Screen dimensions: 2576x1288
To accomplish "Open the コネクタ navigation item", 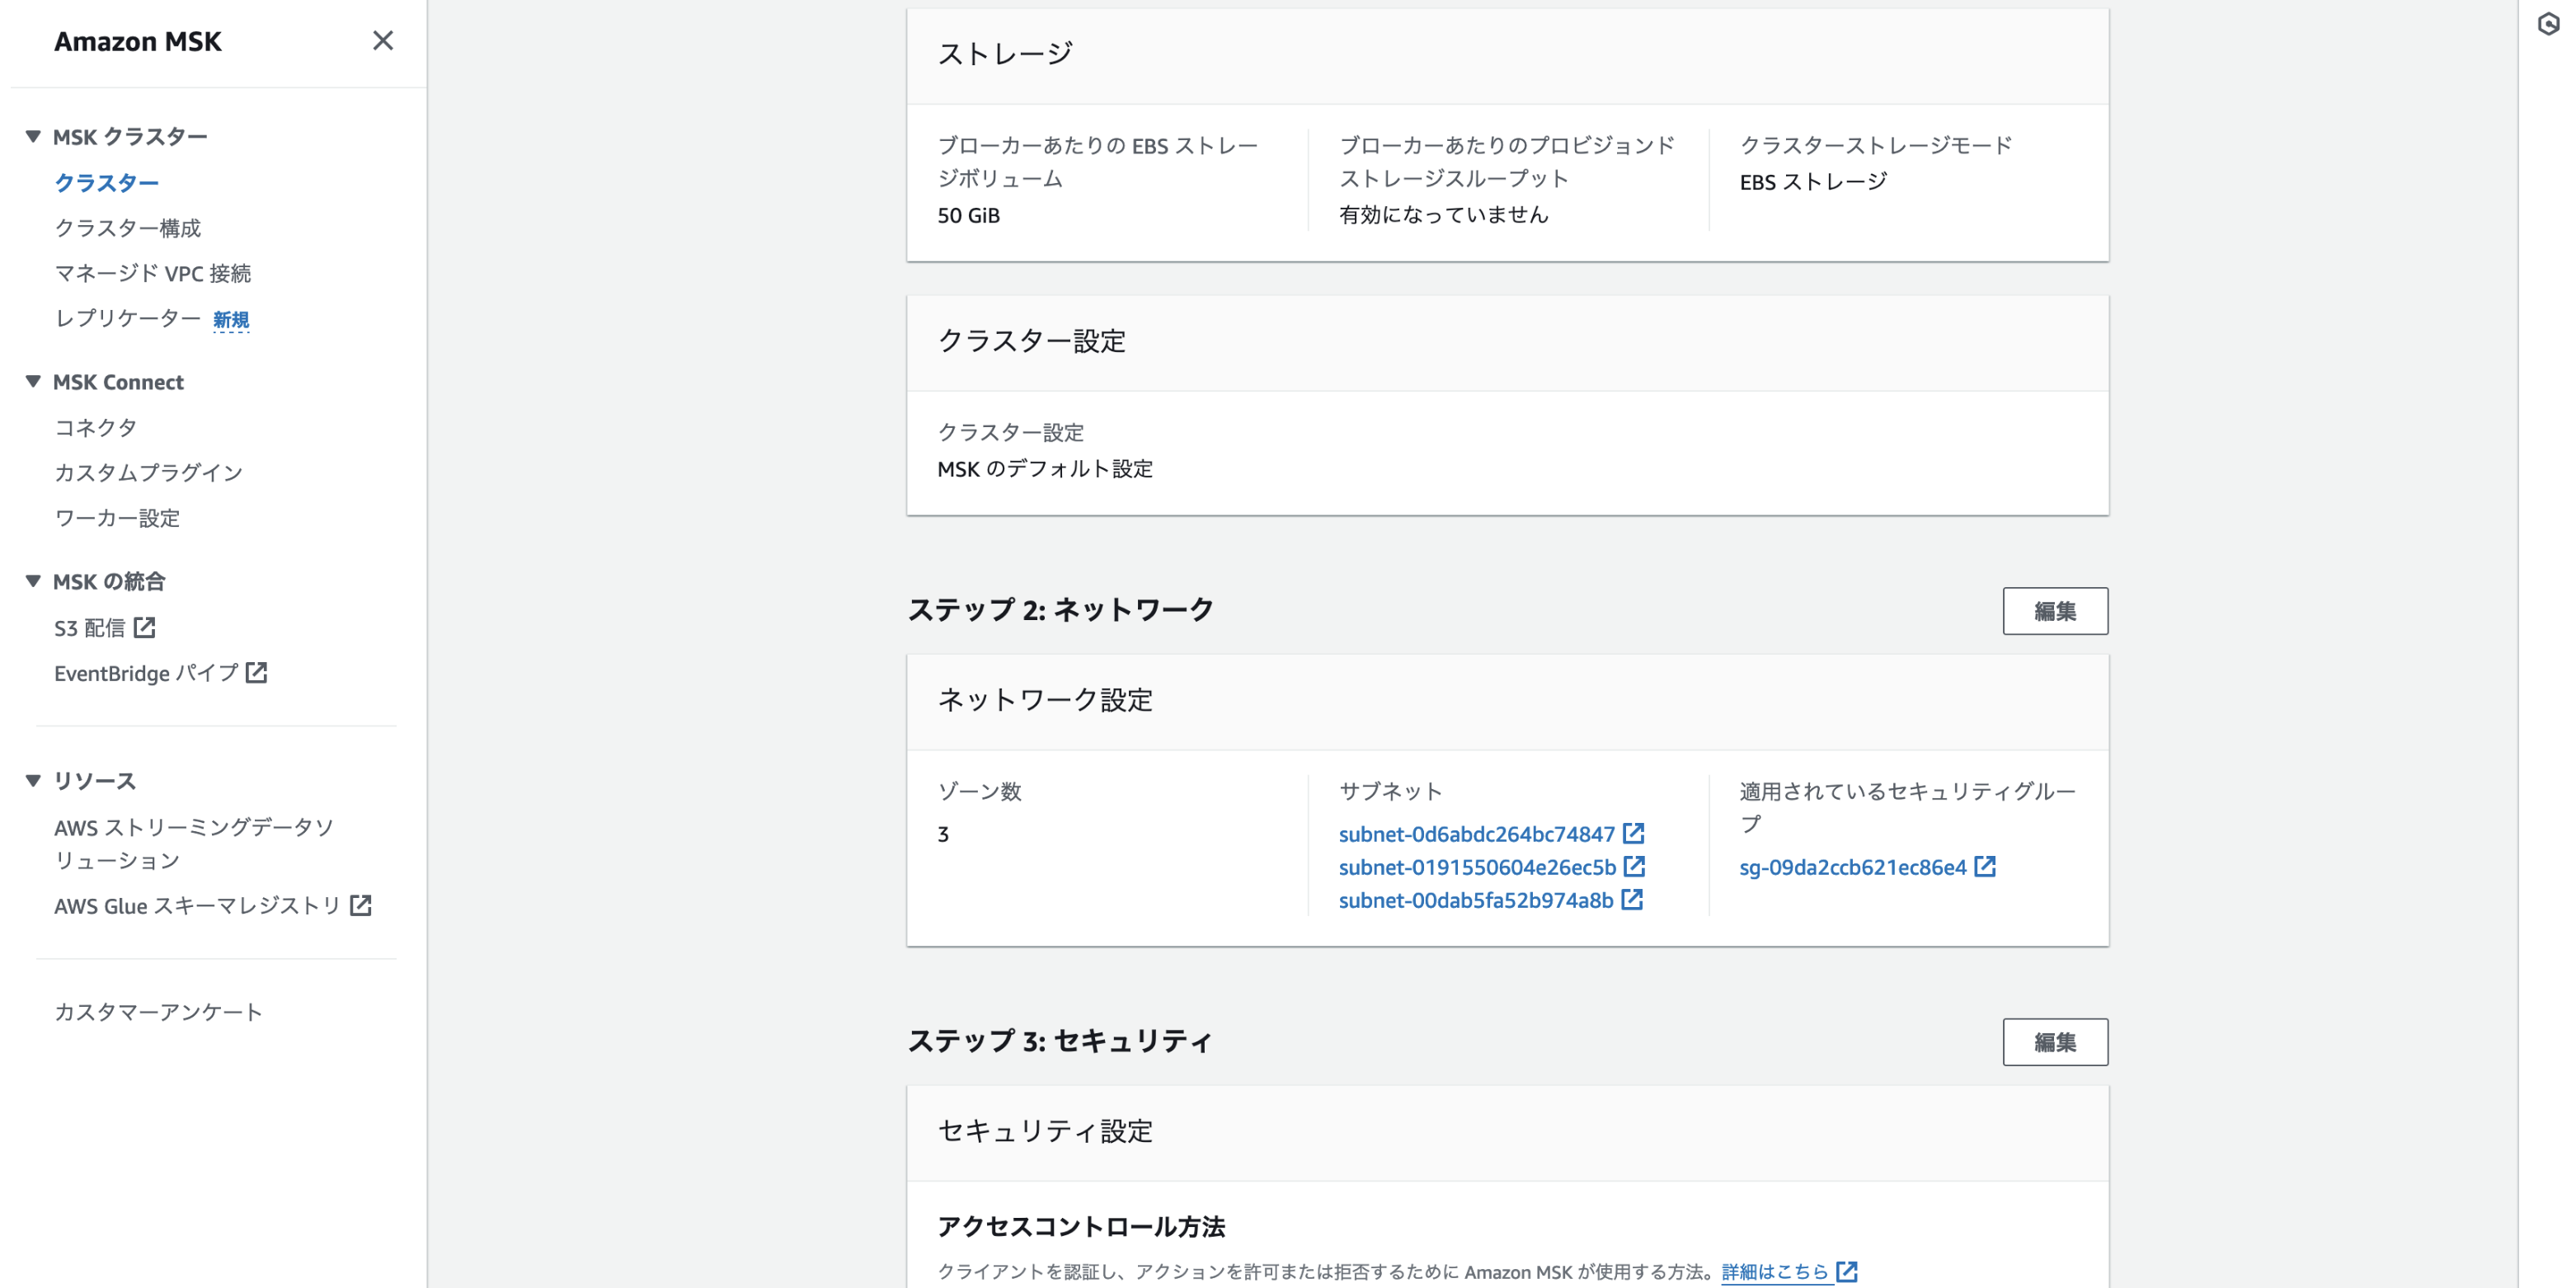I will [95, 427].
